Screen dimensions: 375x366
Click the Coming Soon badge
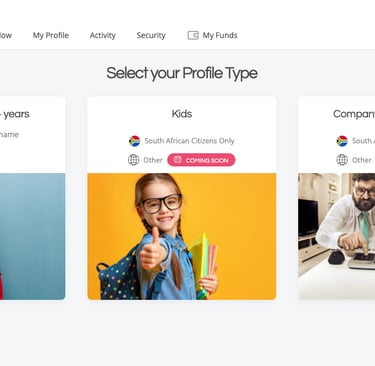pyautogui.click(x=201, y=160)
